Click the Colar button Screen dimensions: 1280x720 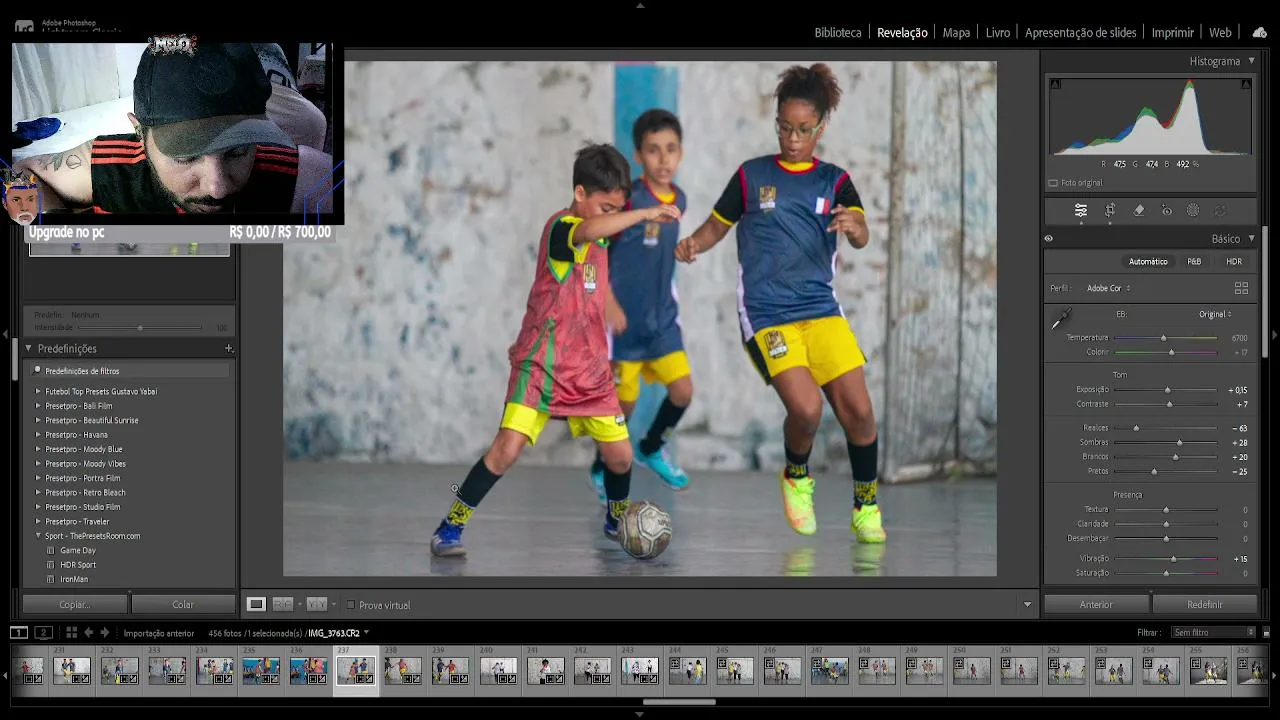pyautogui.click(x=183, y=604)
